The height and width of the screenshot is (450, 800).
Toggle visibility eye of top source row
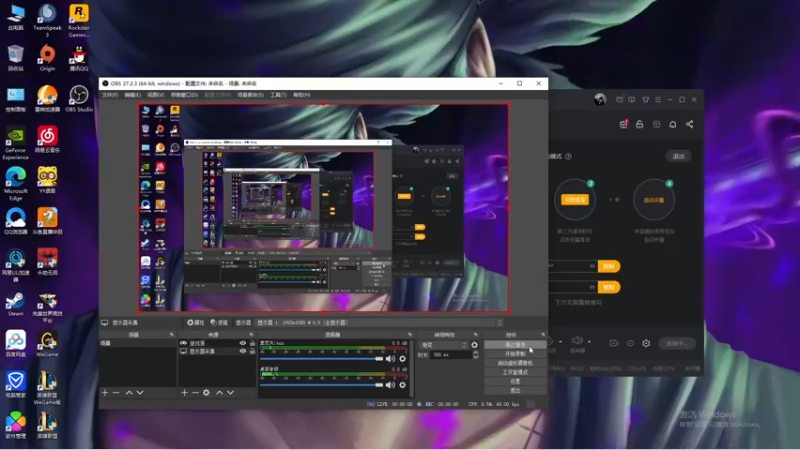243,343
